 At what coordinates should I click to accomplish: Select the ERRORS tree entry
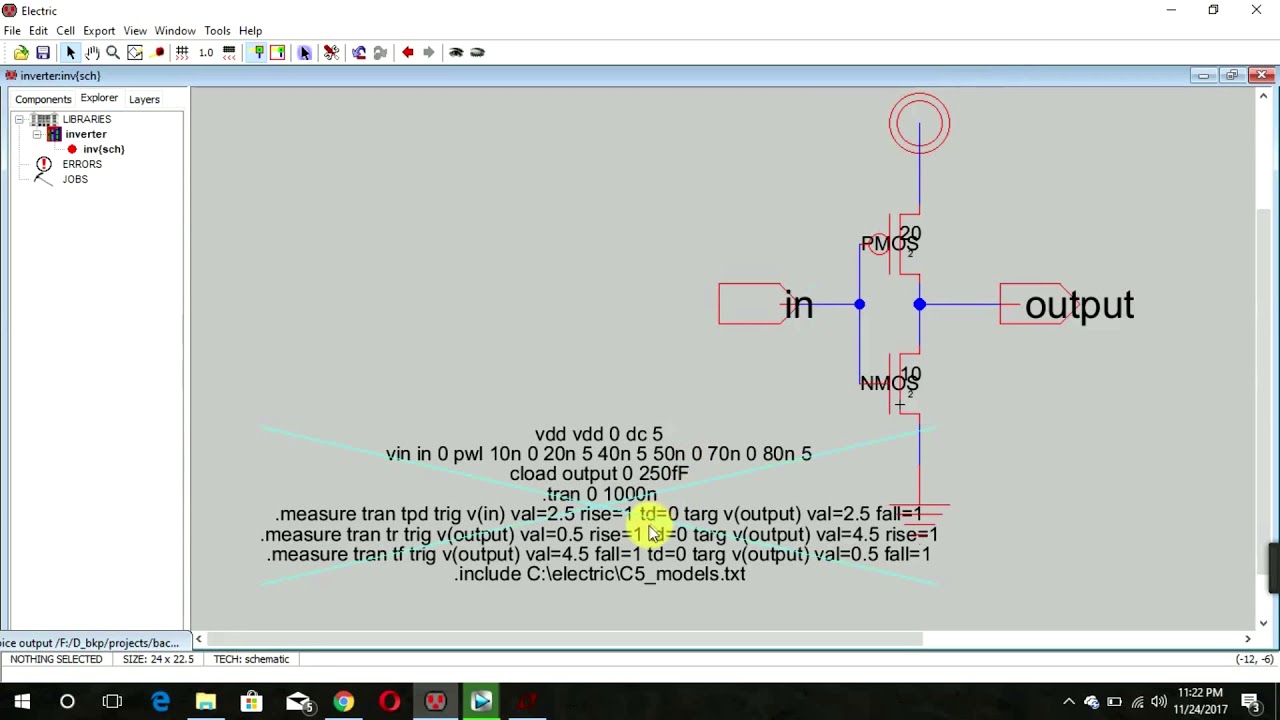[82, 164]
